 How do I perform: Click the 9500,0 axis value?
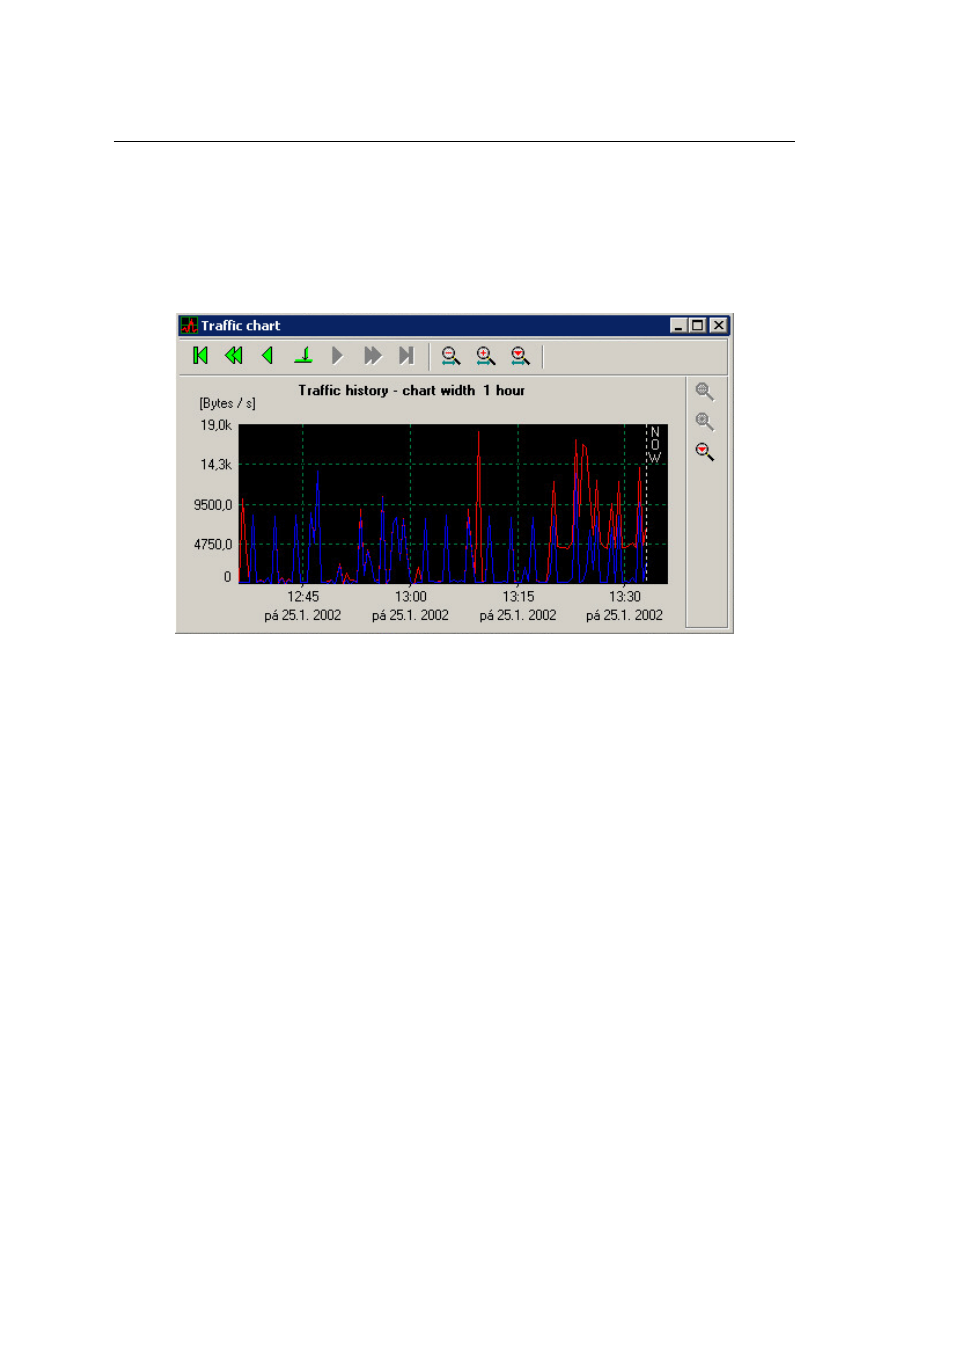point(213,505)
